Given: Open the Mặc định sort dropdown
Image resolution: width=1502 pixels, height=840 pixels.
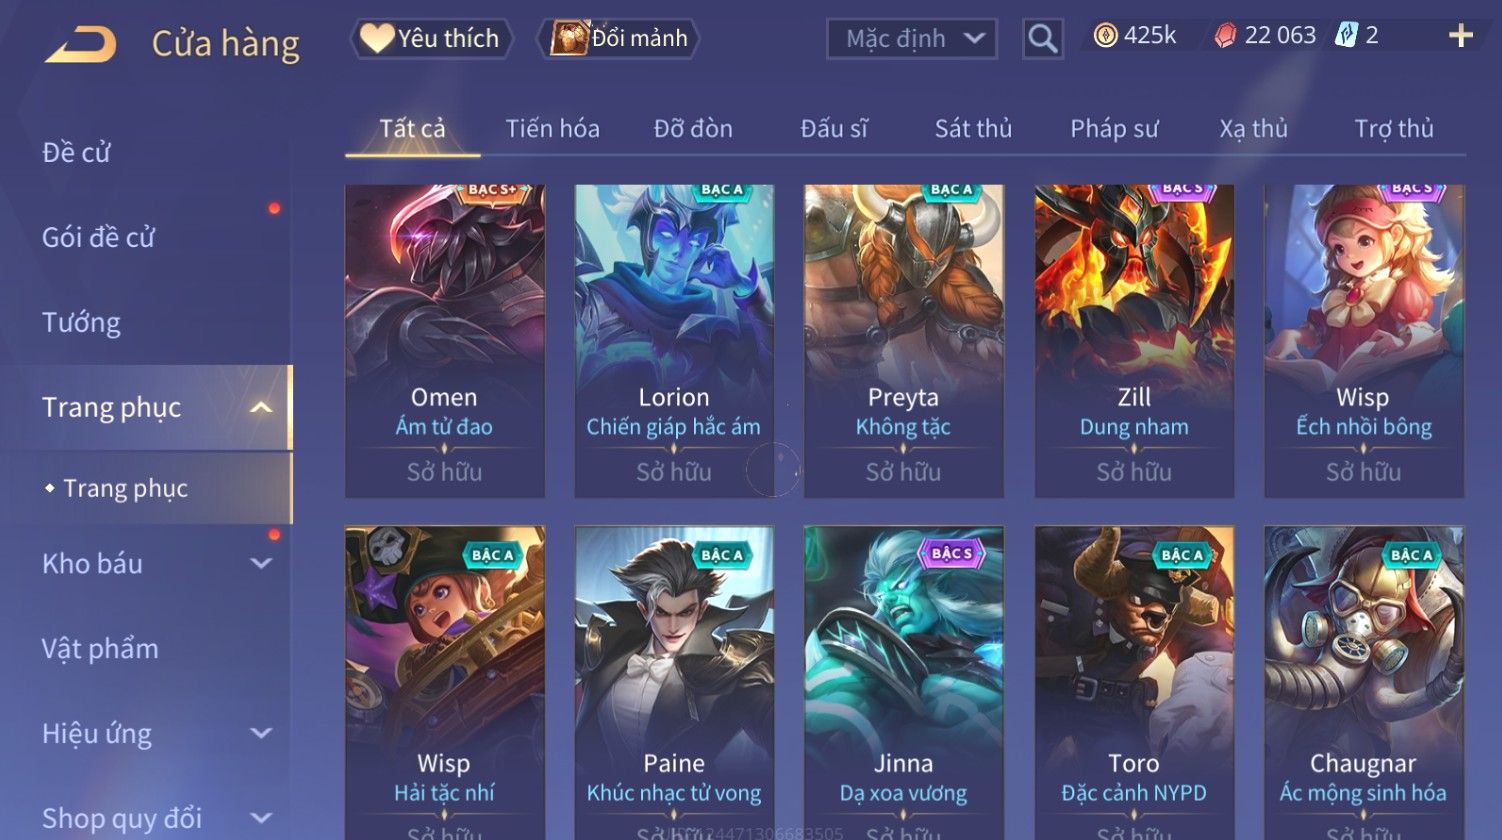Looking at the screenshot, I should point(912,39).
